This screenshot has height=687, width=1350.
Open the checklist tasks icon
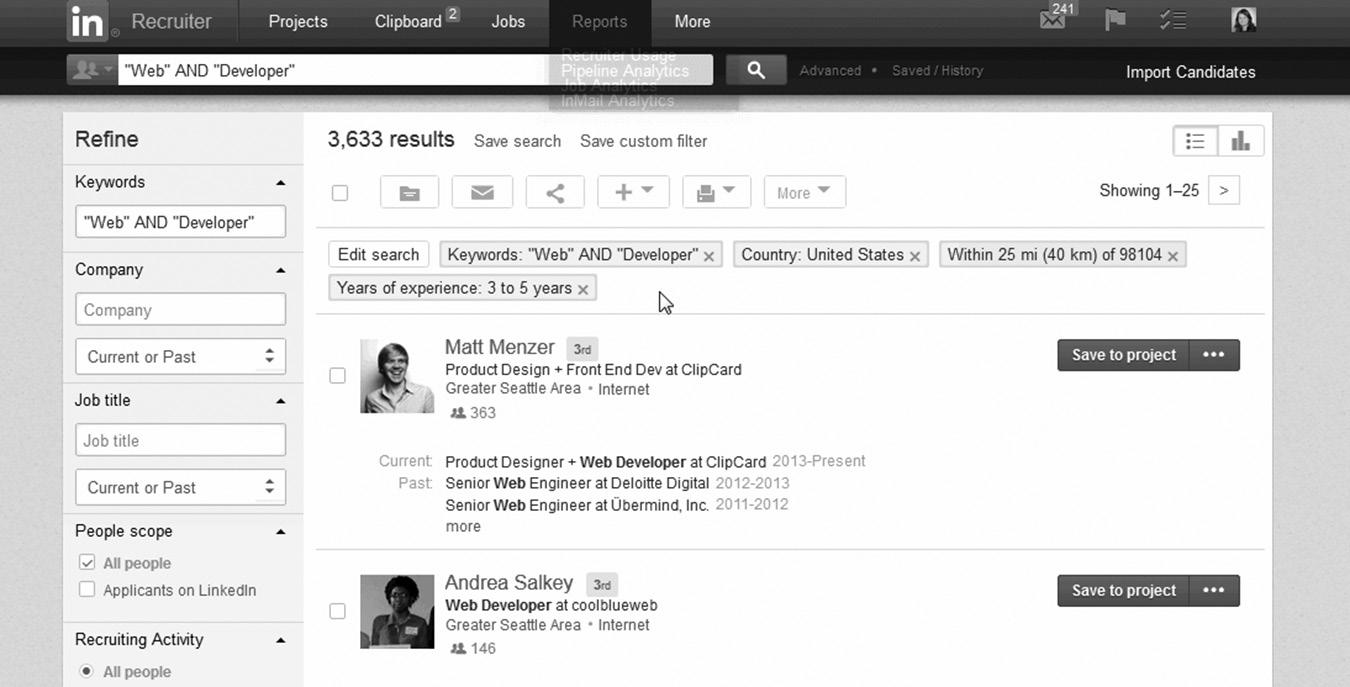point(1172,20)
